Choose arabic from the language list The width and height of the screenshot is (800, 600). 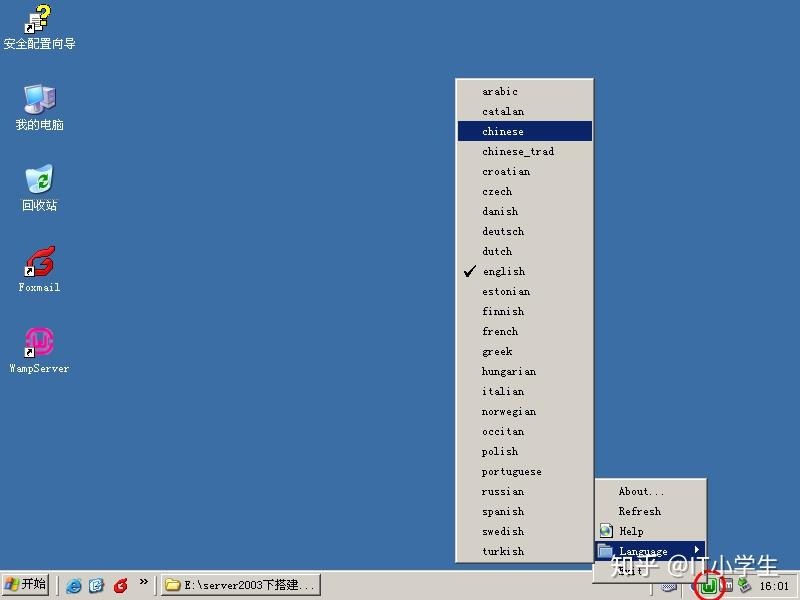(x=524, y=91)
